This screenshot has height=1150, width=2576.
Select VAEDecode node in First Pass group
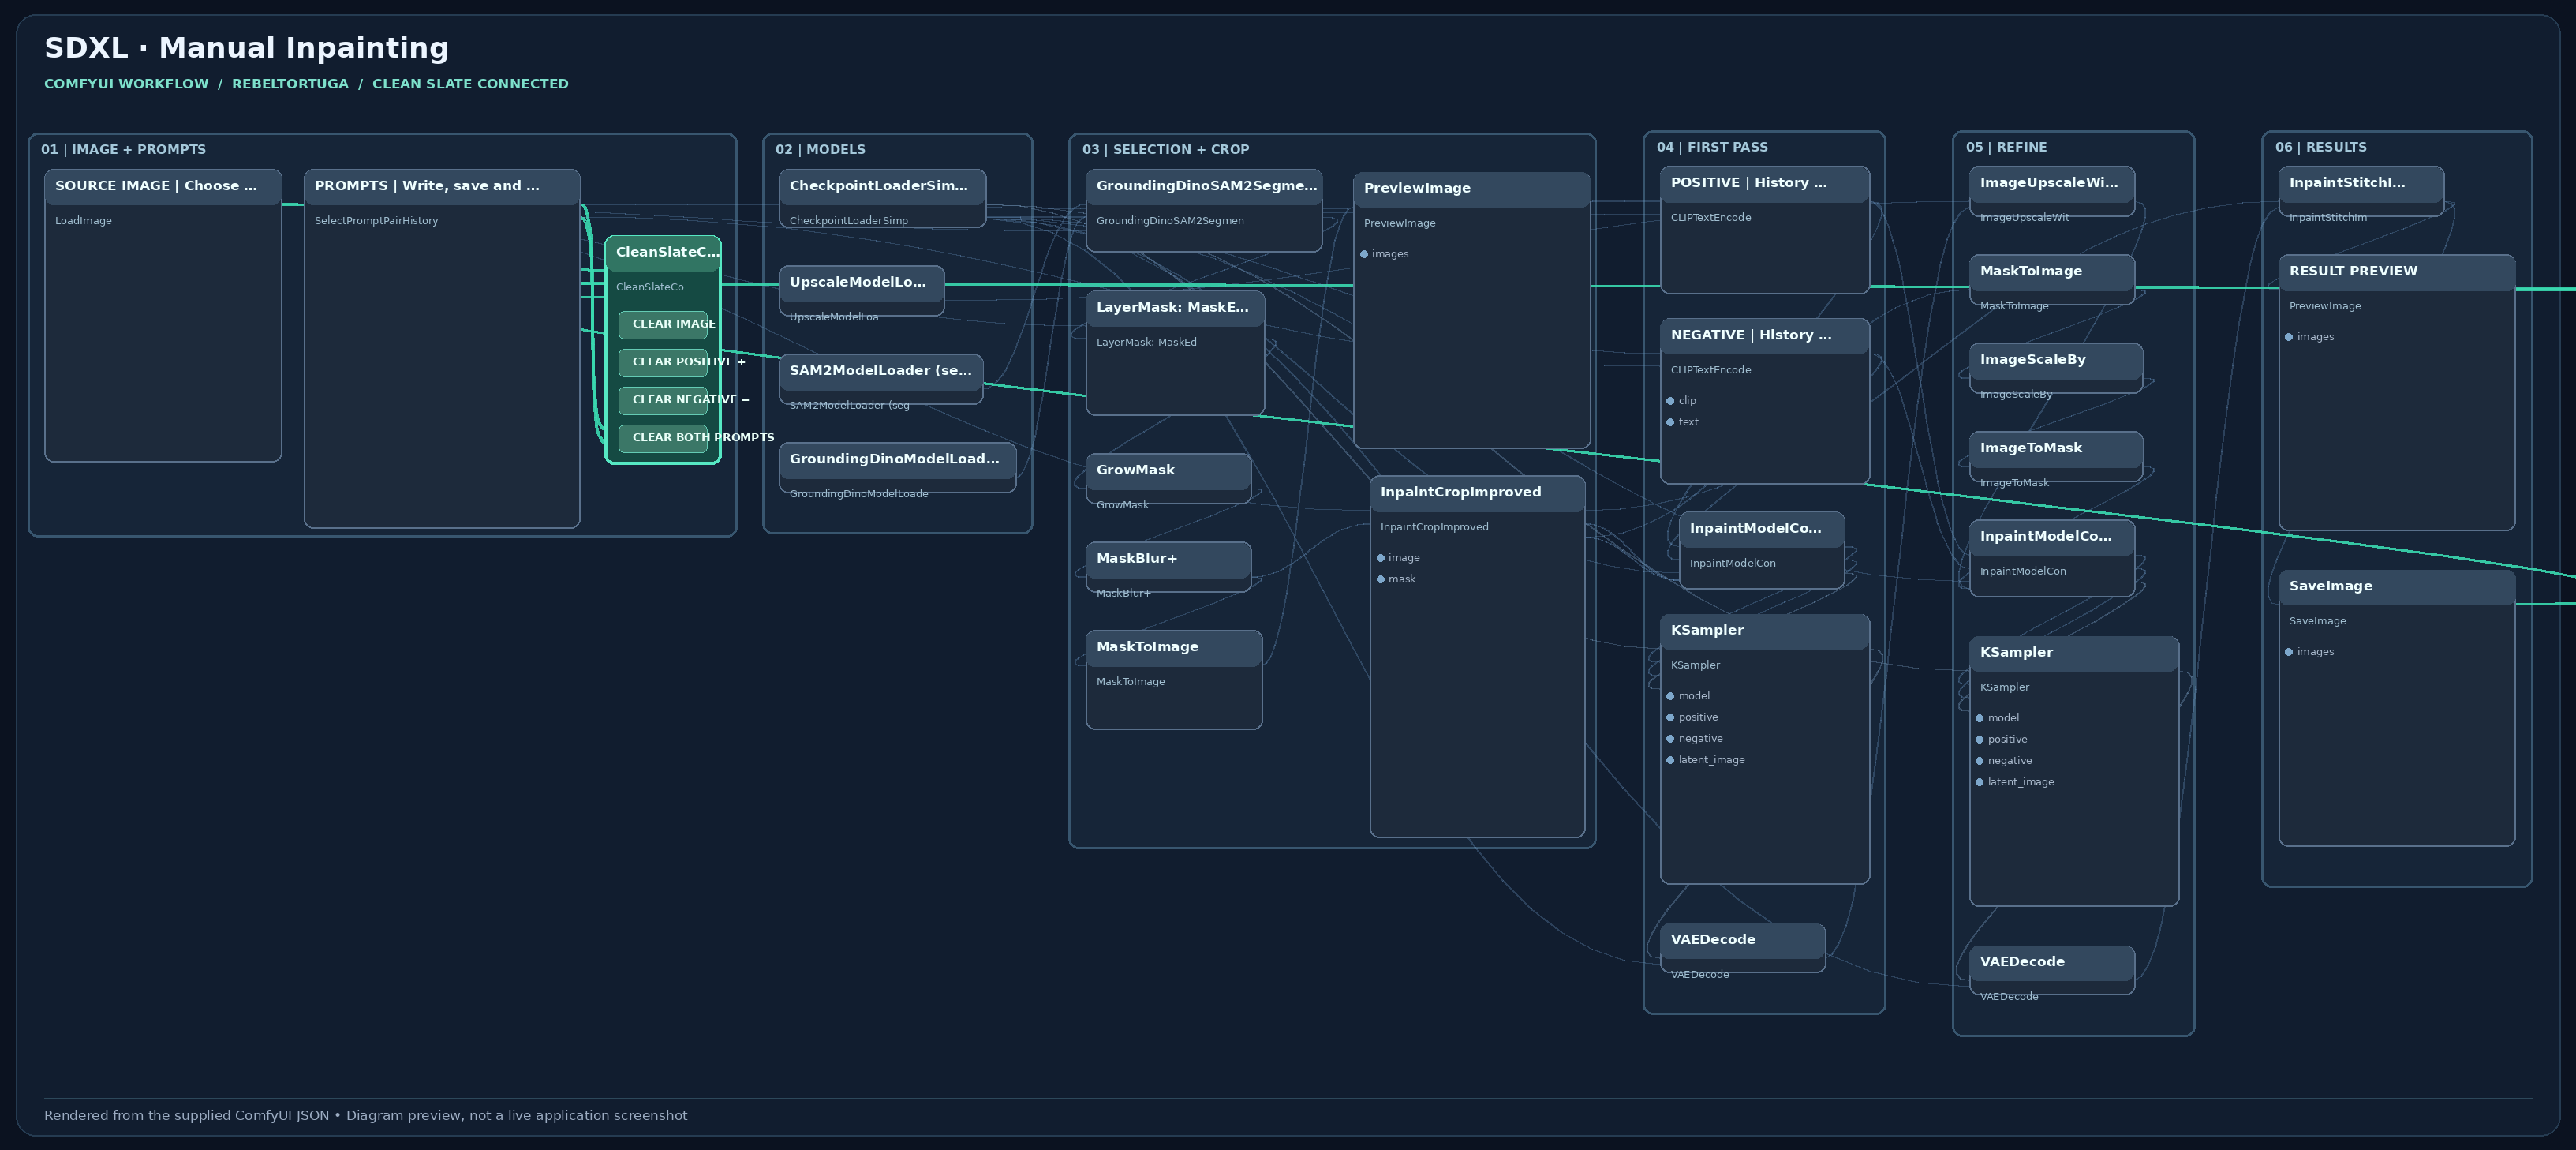1743,948
